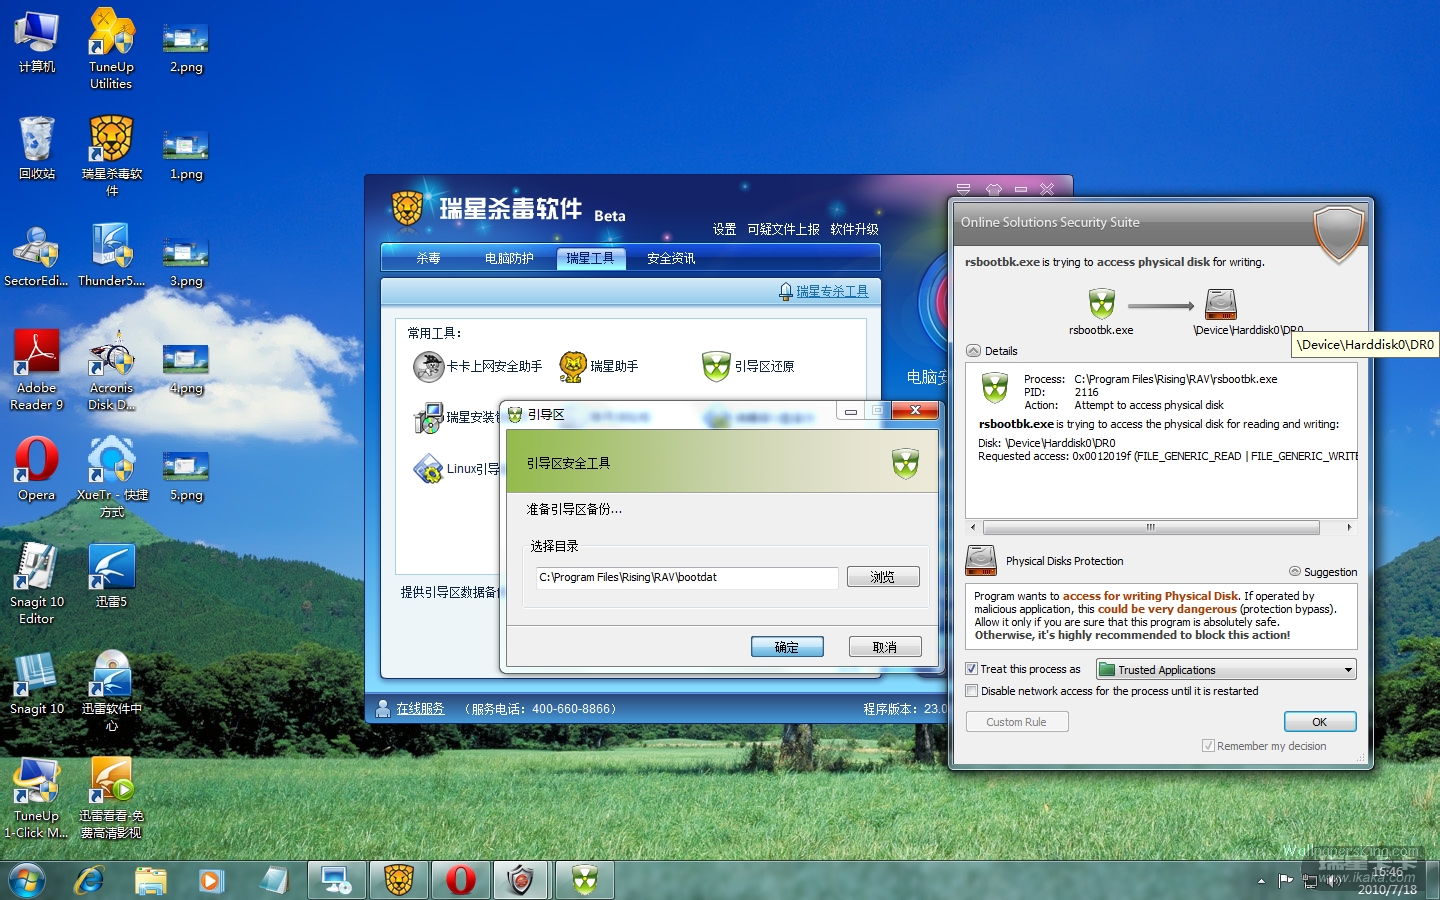Open the 5.png file thumbnail
The width and height of the screenshot is (1440, 900).
186,476
